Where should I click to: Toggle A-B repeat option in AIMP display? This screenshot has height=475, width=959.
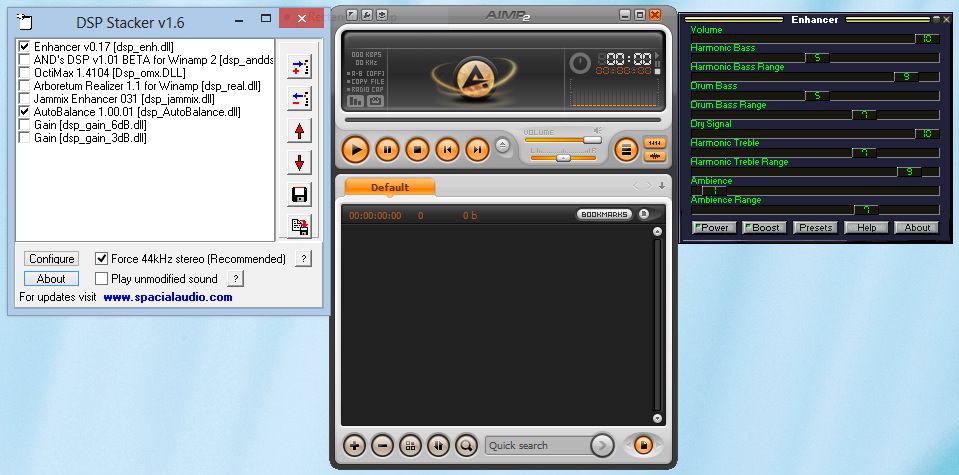(x=368, y=73)
